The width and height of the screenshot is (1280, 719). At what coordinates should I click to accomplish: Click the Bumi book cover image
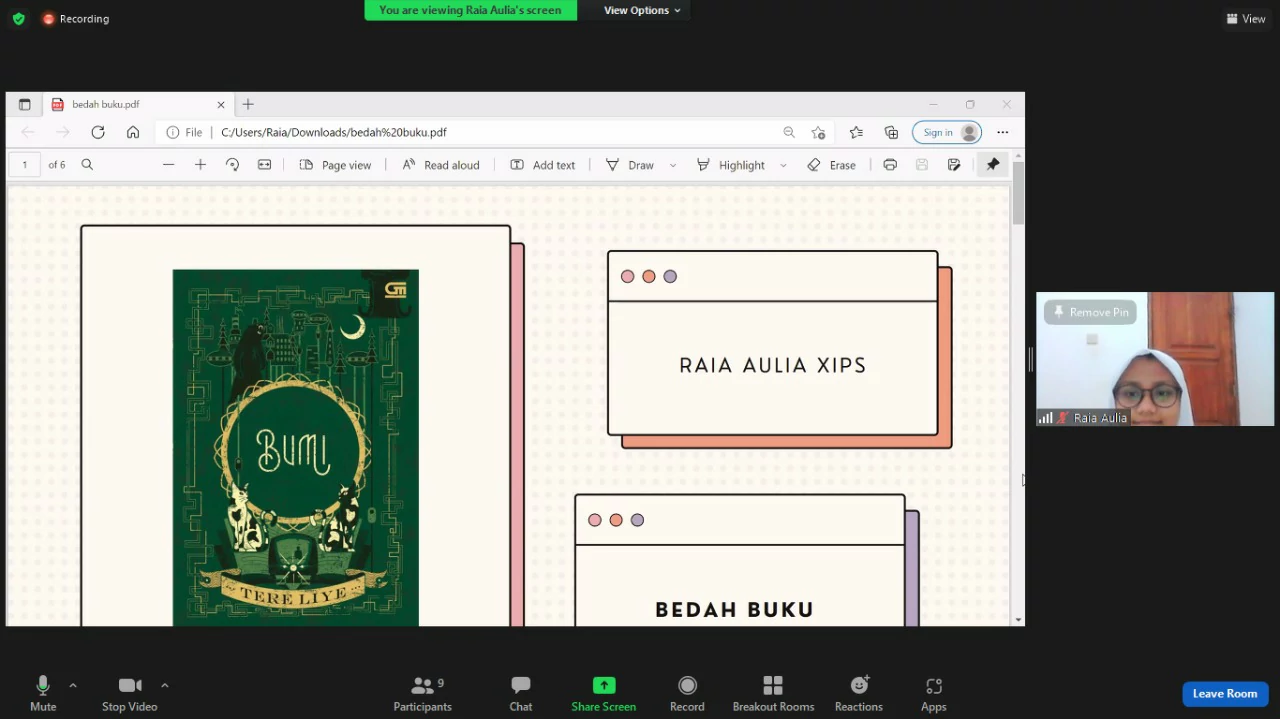tap(295, 447)
